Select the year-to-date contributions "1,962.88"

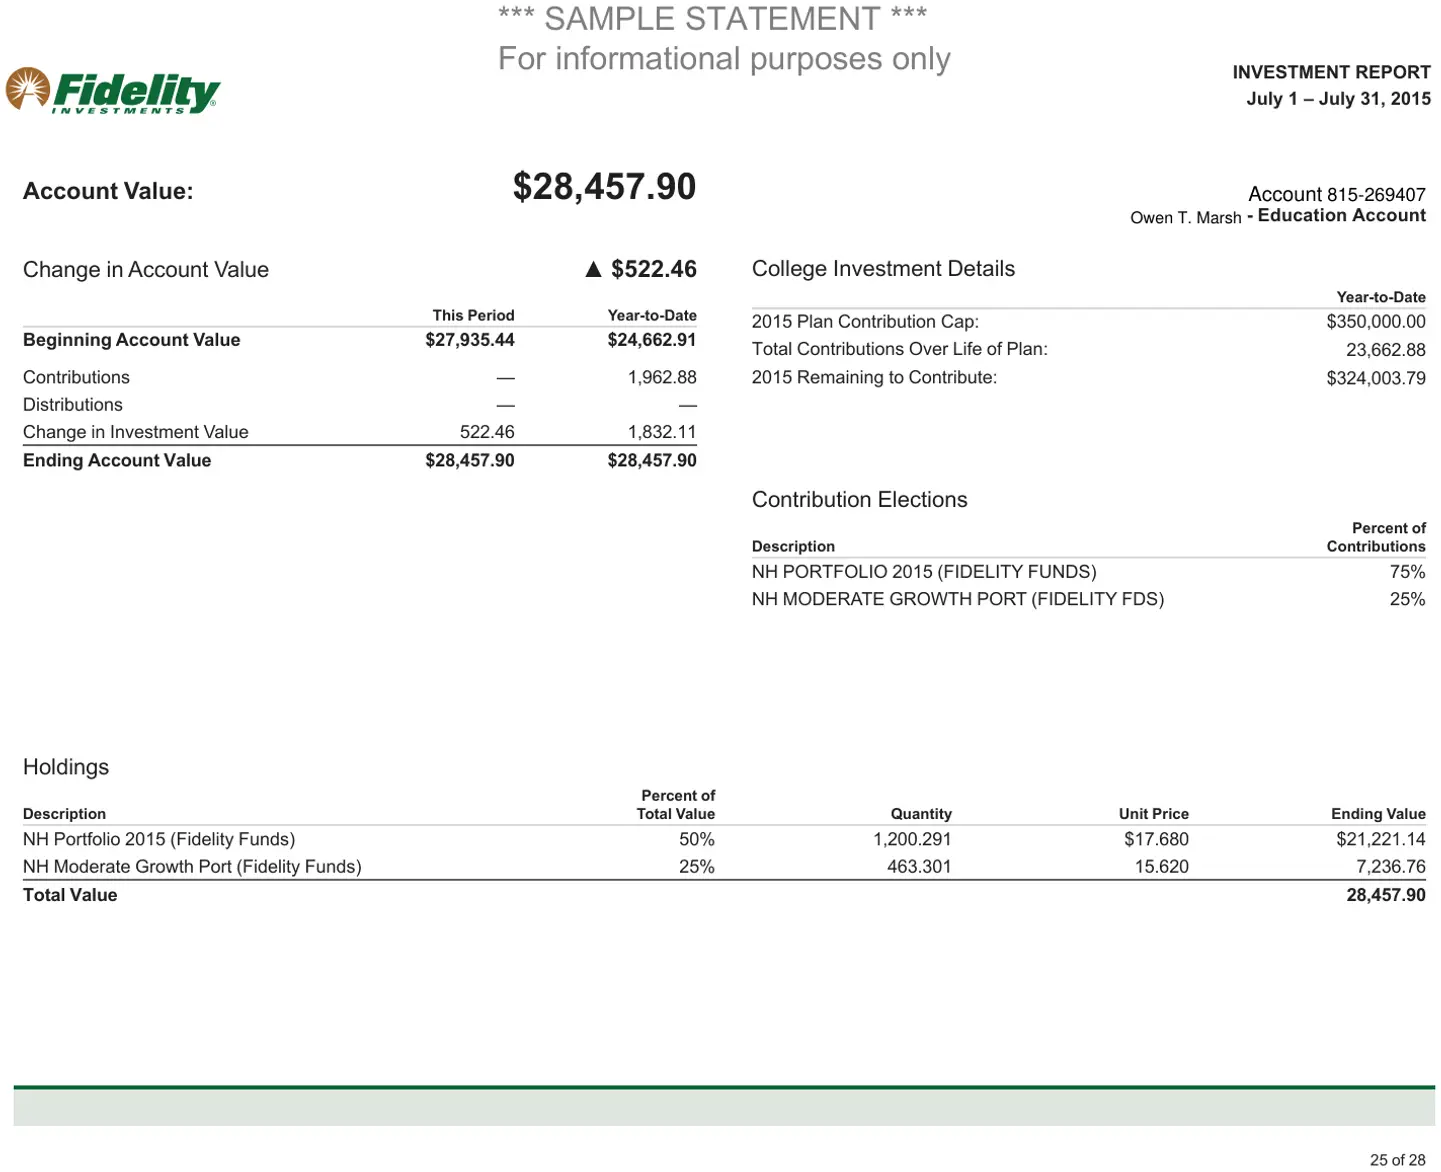click(662, 377)
